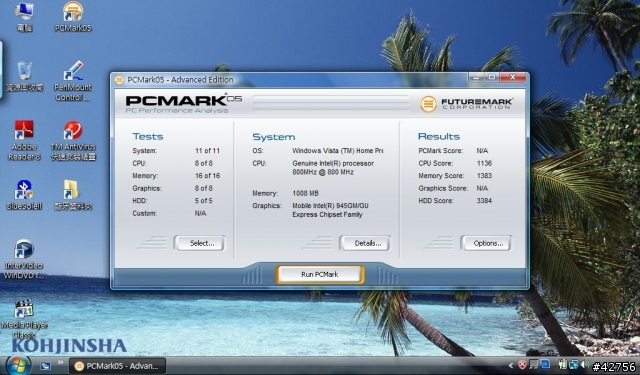Select PCMark05 taskbar button
The height and width of the screenshot is (375, 640).
tap(117, 366)
